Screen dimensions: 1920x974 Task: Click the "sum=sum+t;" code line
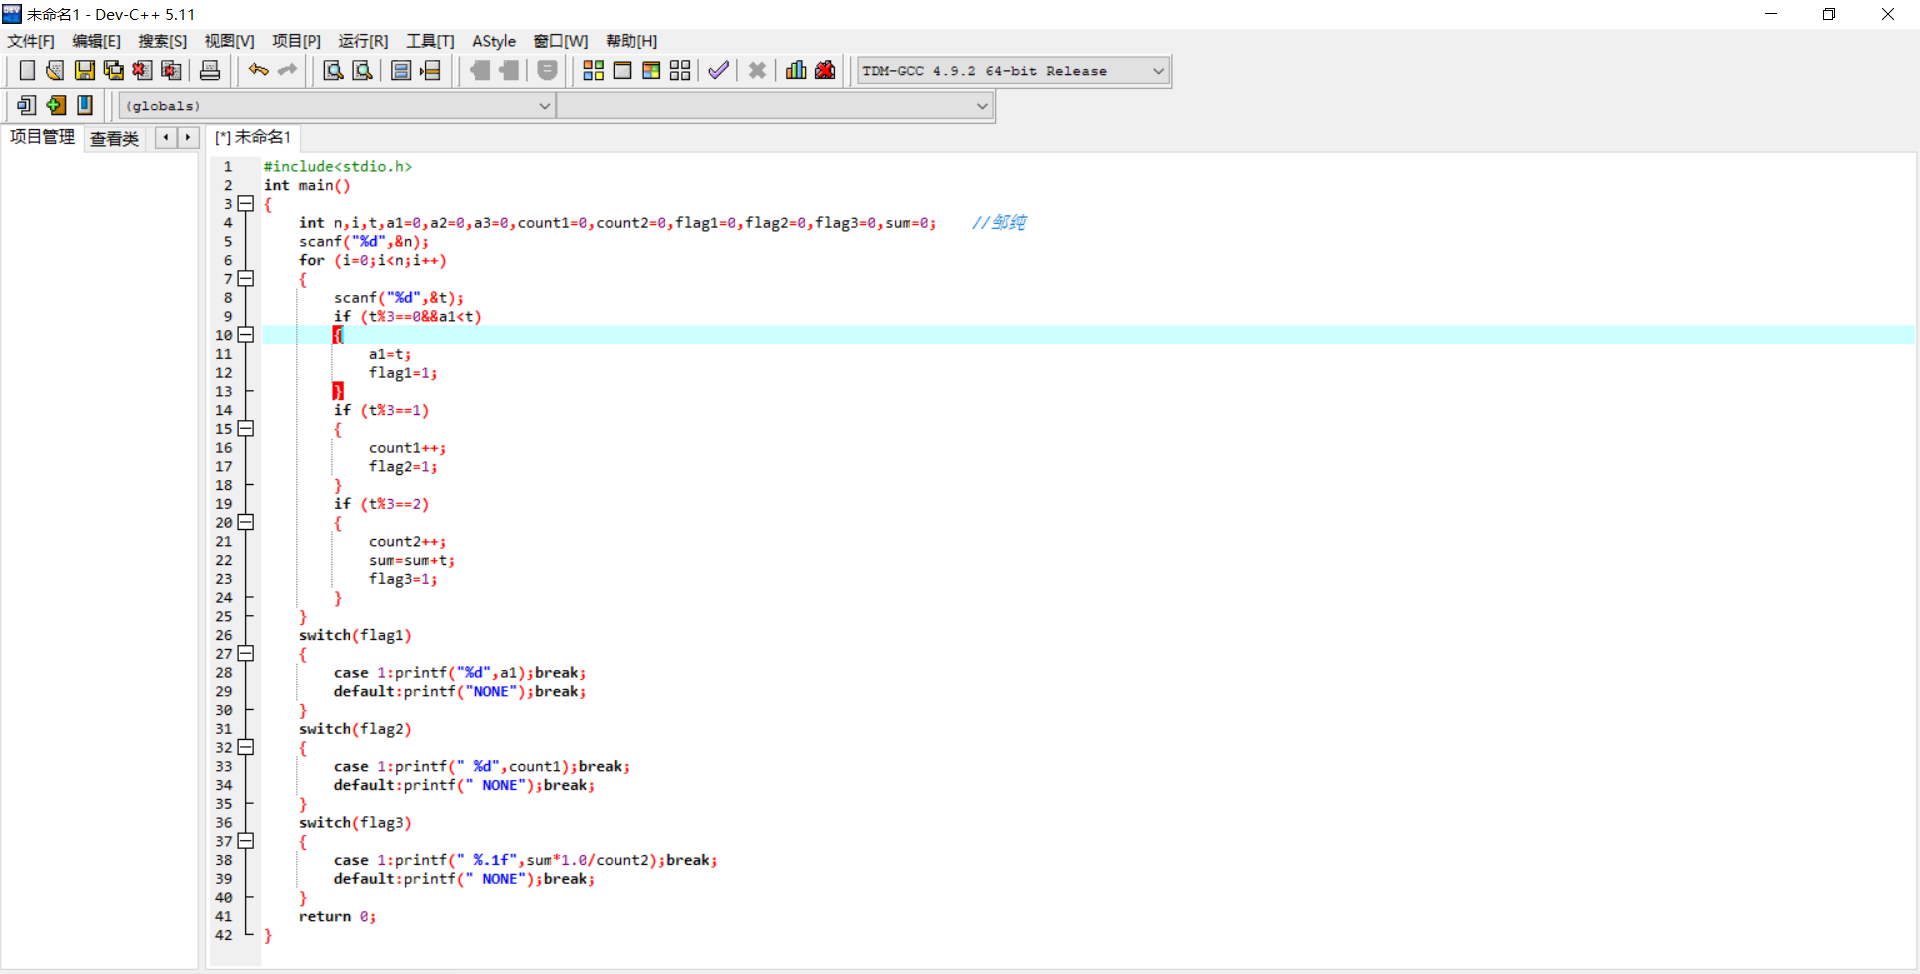(x=412, y=561)
